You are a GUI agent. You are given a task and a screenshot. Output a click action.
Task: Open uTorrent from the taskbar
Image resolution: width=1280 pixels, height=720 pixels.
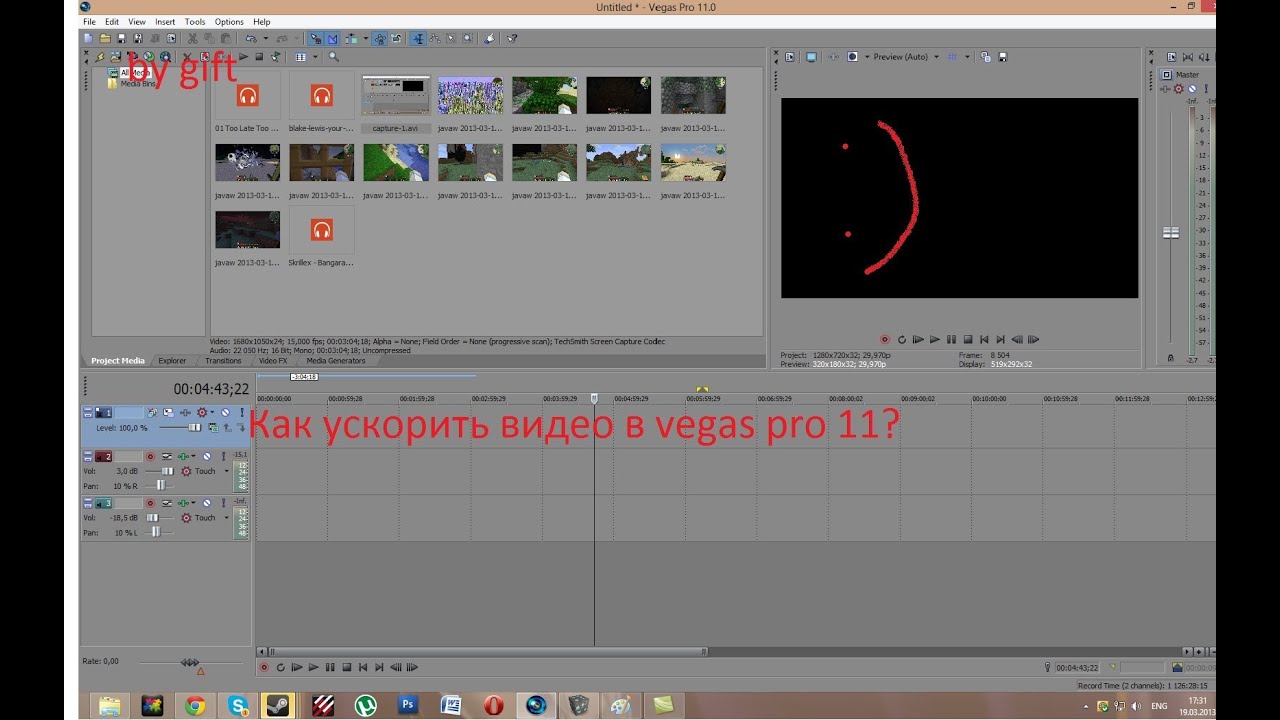pos(365,706)
